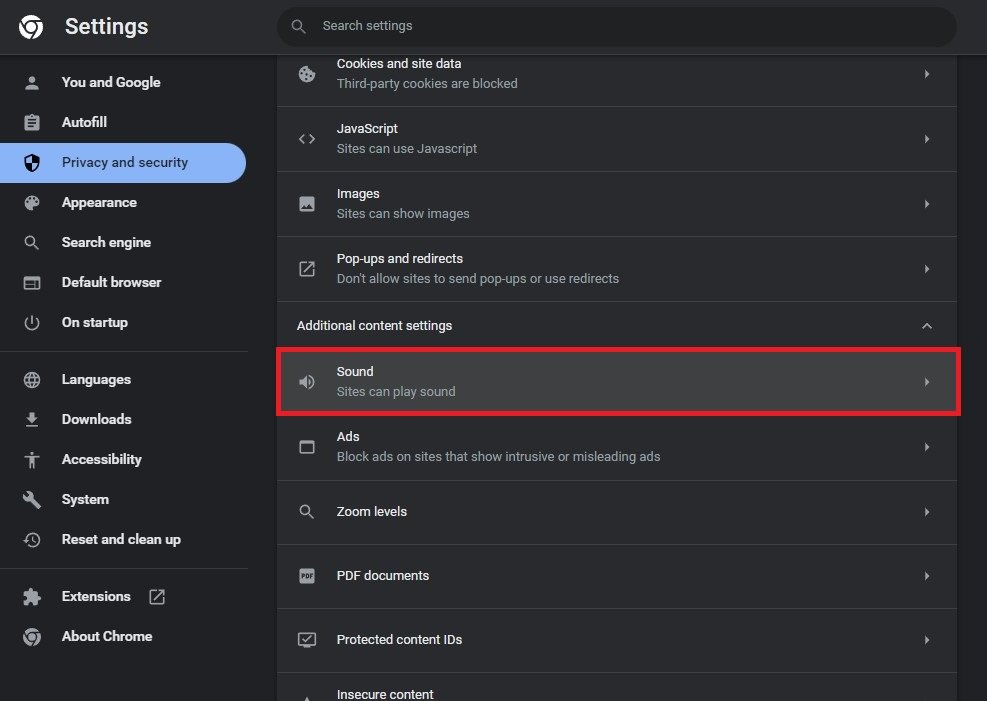Click the JavaScript code brackets icon

[x=307, y=139]
